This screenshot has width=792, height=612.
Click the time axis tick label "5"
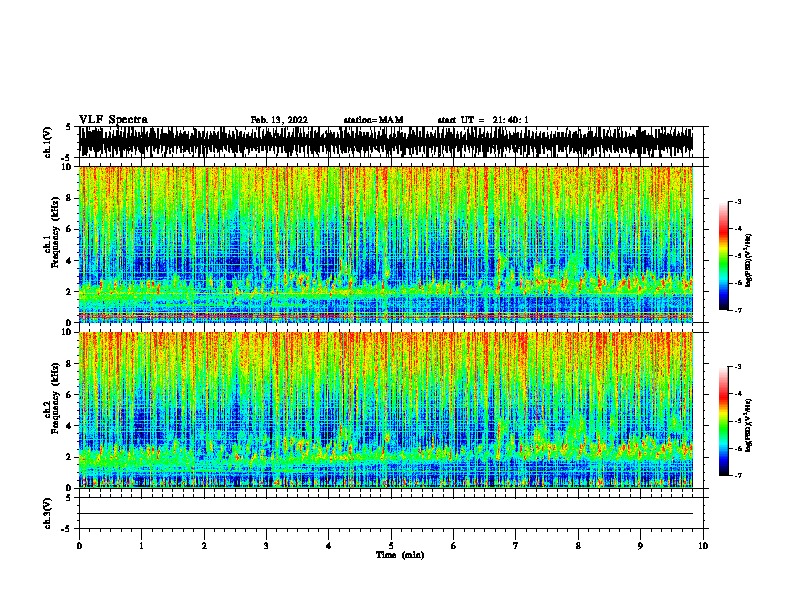pos(391,546)
